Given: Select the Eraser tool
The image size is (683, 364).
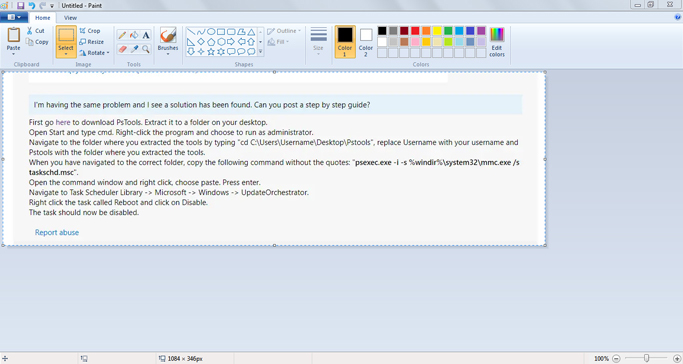Looking at the screenshot, I should pyautogui.click(x=122, y=49).
